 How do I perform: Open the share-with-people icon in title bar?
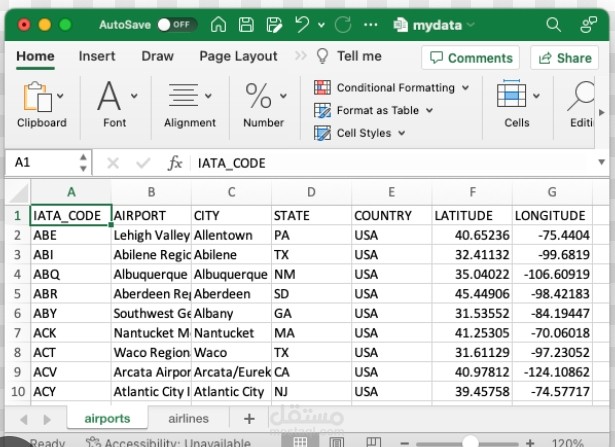[x=588, y=25]
